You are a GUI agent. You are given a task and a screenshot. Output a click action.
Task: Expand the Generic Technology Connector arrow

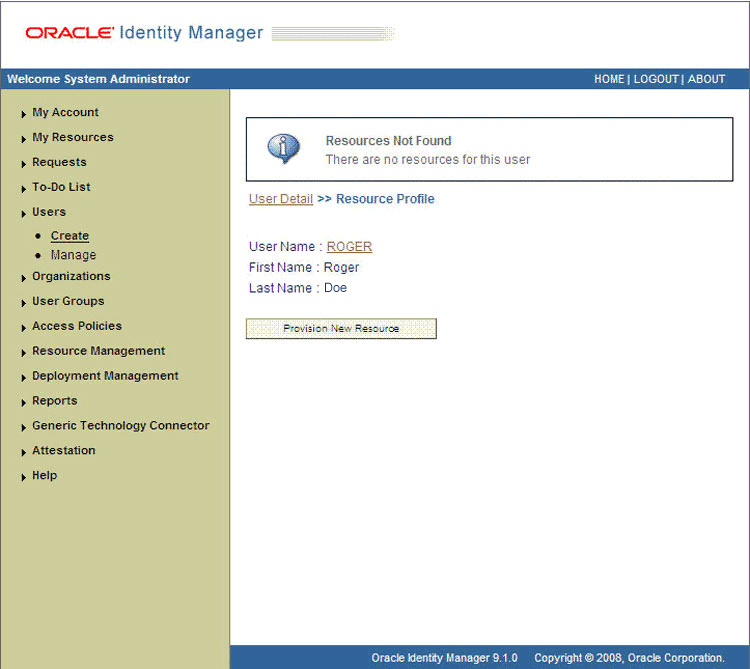[23, 427]
